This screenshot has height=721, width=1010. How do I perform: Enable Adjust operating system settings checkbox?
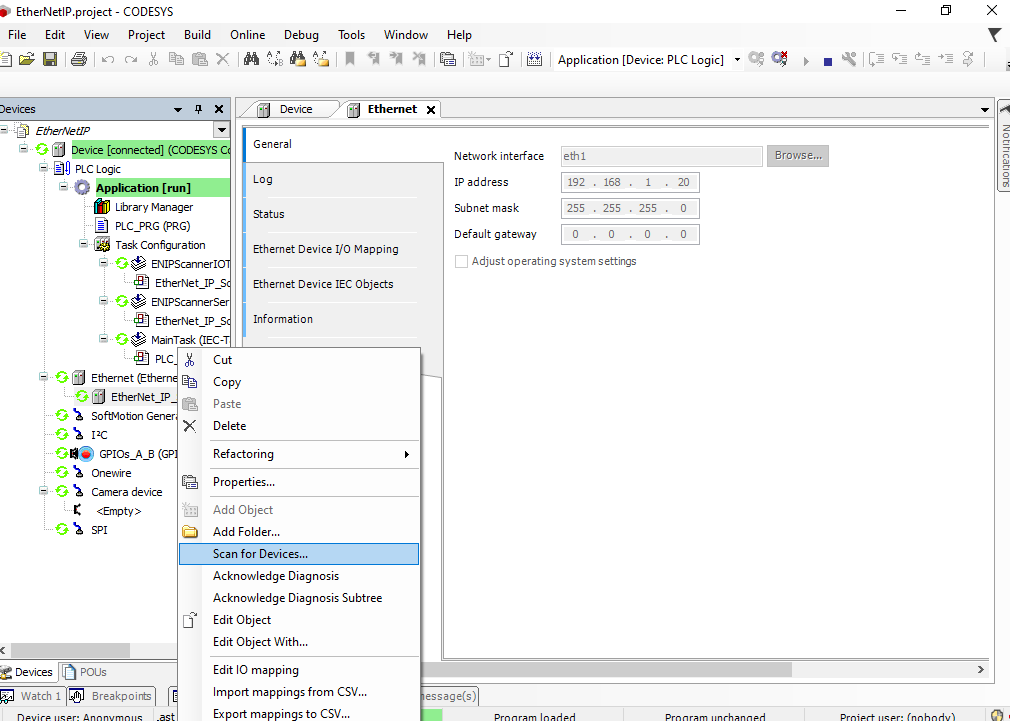pos(461,261)
